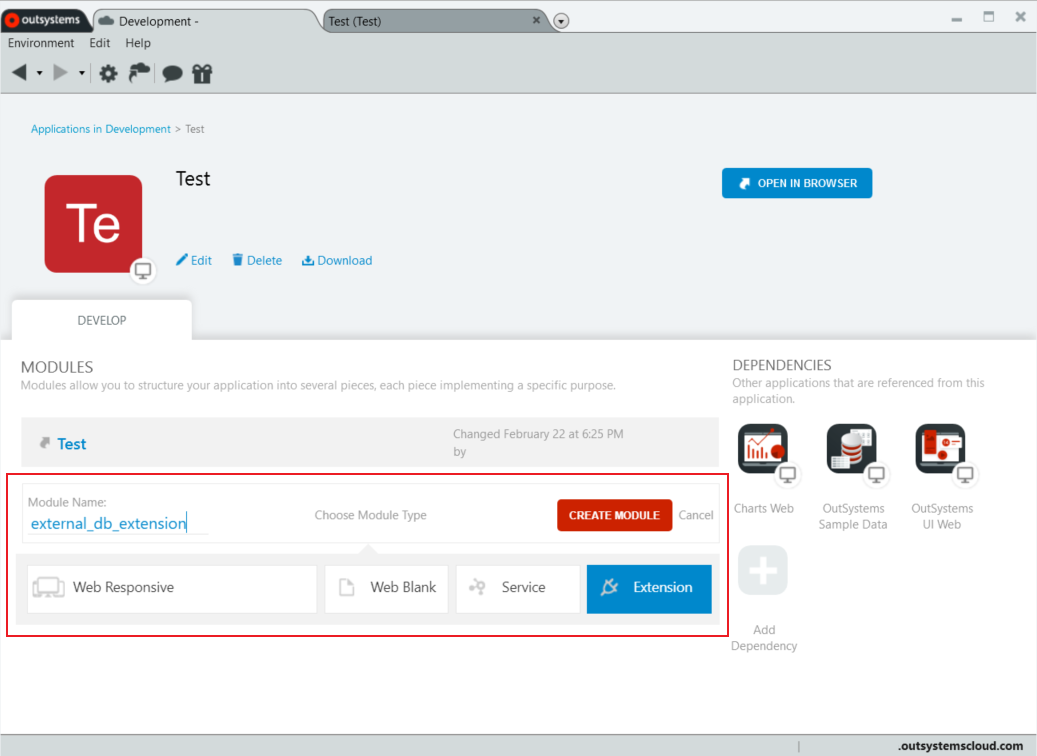Open Environment settings via the gear icon
The height and width of the screenshot is (756, 1037).
coord(108,73)
